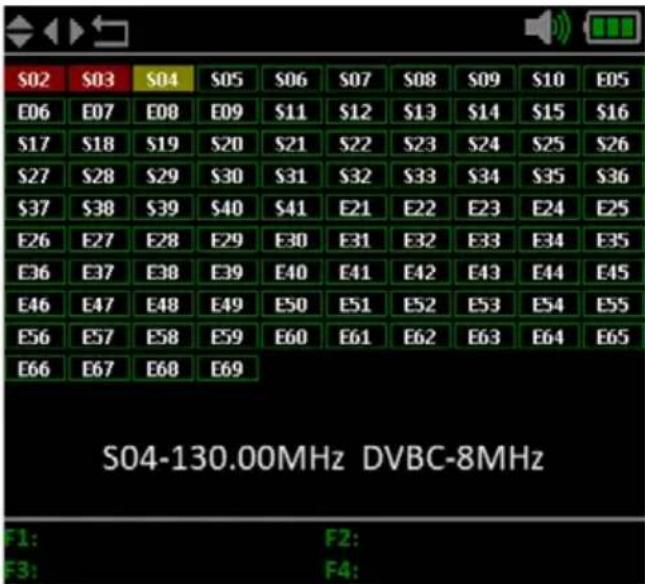This screenshot has height=584, width=645.
Task: Select red channel S03
Action: pos(98,79)
